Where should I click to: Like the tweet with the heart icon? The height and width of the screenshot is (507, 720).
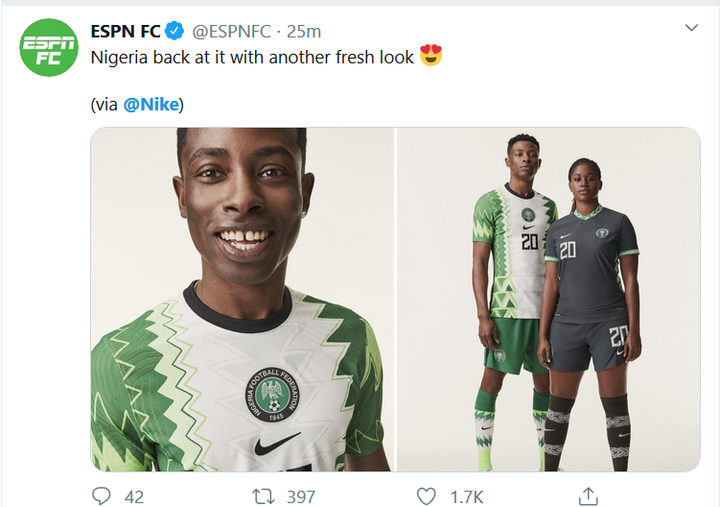coord(427,496)
